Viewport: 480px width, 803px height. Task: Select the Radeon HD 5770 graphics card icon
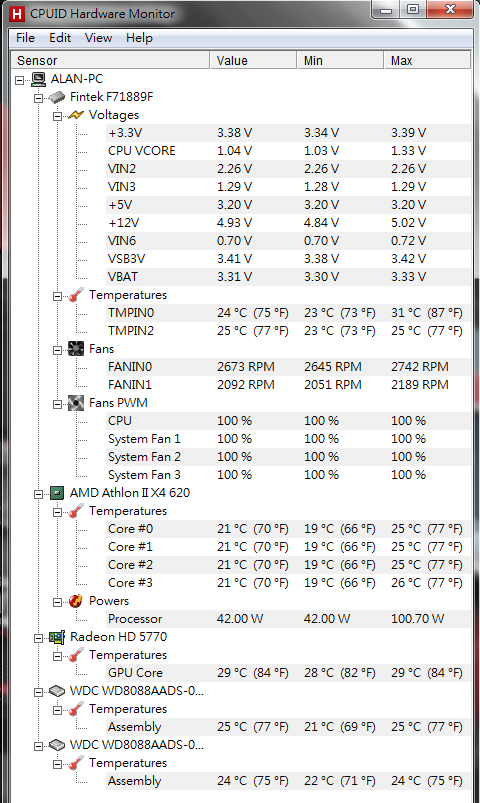click(57, 637)
